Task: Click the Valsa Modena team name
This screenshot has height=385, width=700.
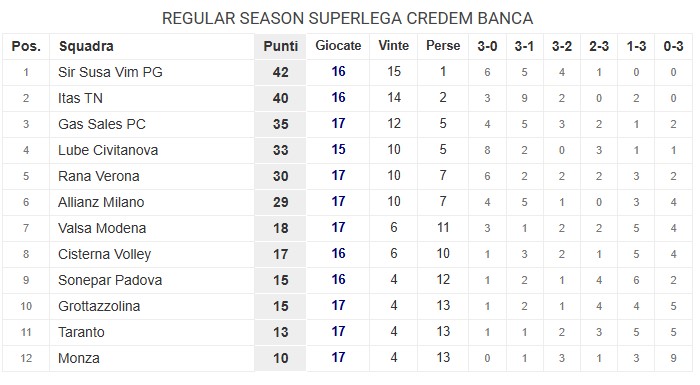Action: (102, 228)
